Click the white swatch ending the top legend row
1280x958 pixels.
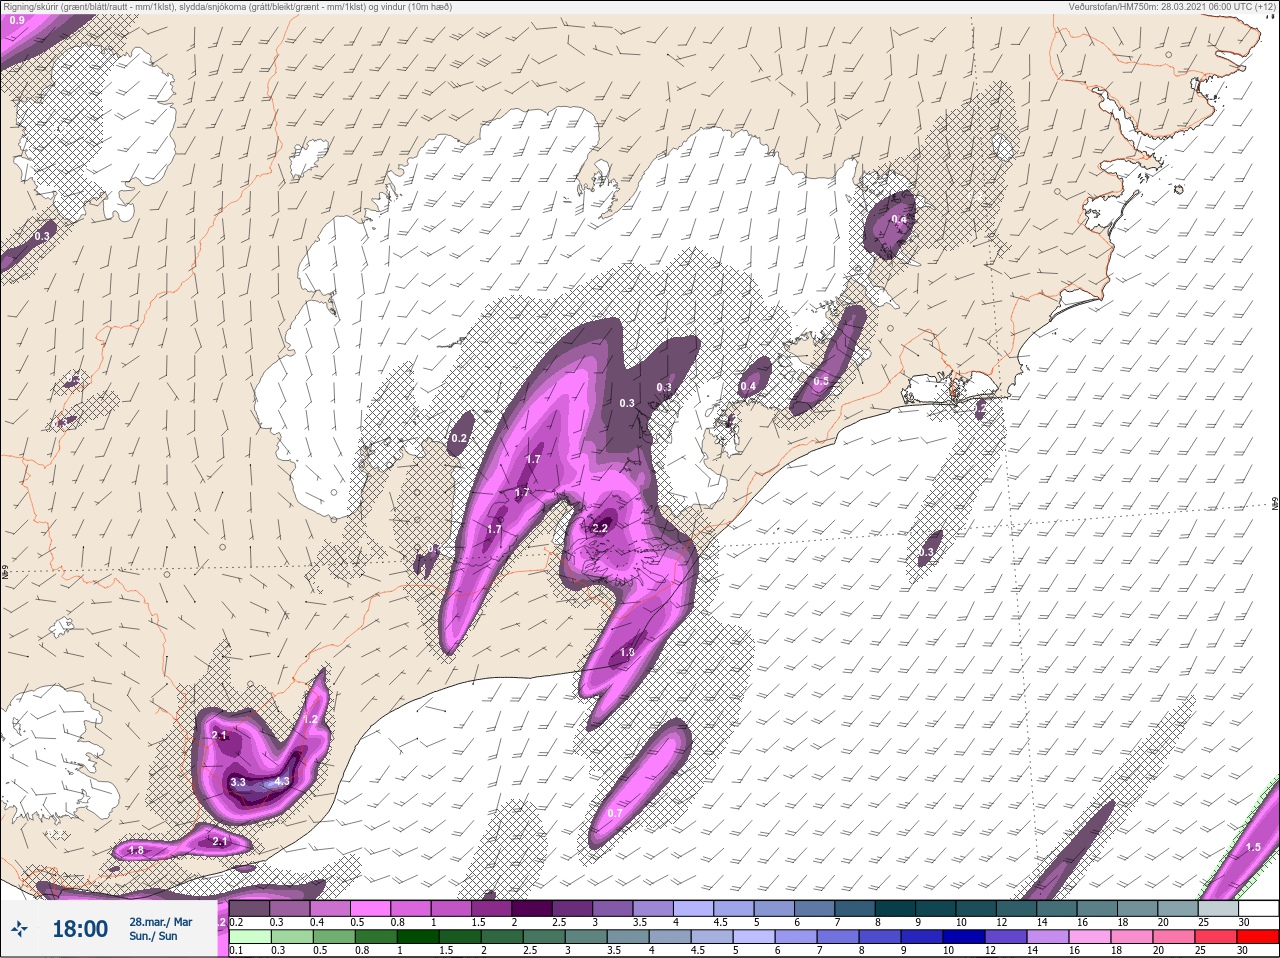pos(1258,908)
